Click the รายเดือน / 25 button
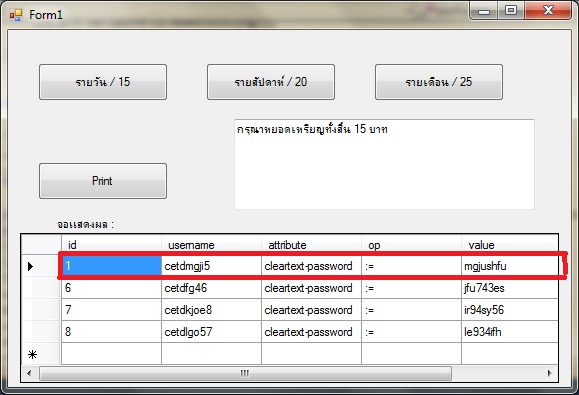 (x=439, y=82)
